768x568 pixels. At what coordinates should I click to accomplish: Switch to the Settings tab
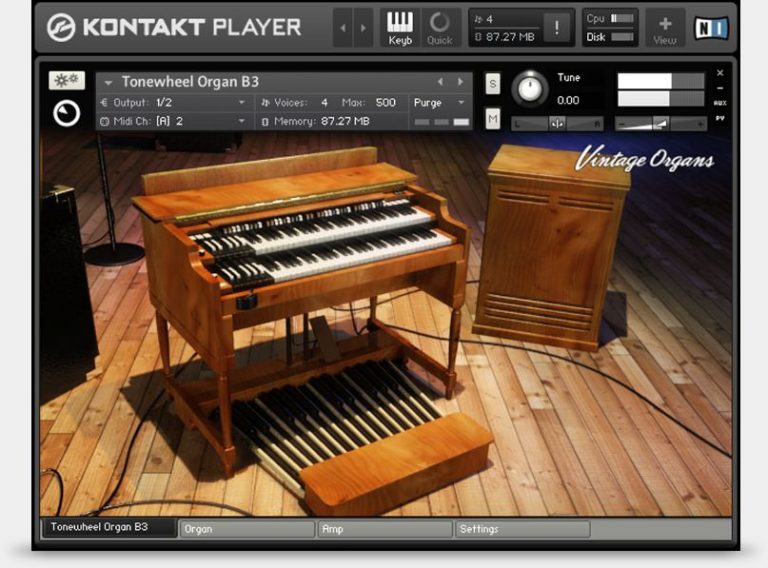coord(523,529)
